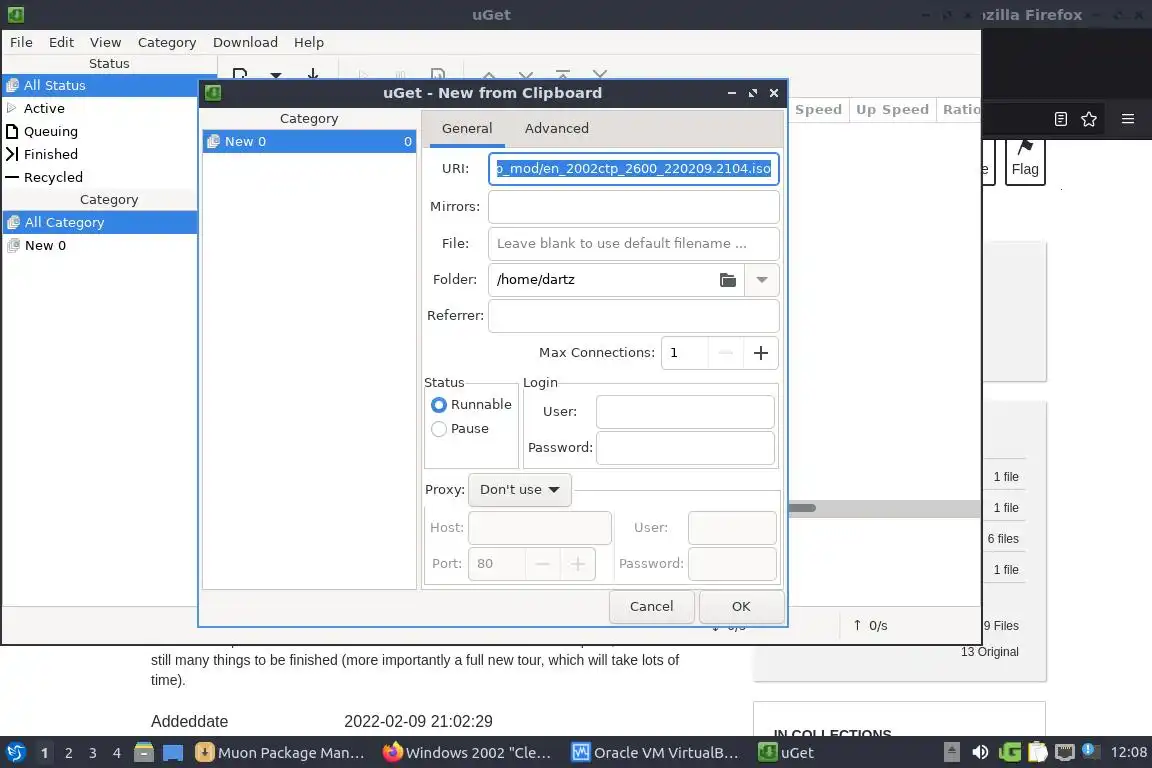1152x768 pixels.
Task: Click the OK button
Action: 741,607
